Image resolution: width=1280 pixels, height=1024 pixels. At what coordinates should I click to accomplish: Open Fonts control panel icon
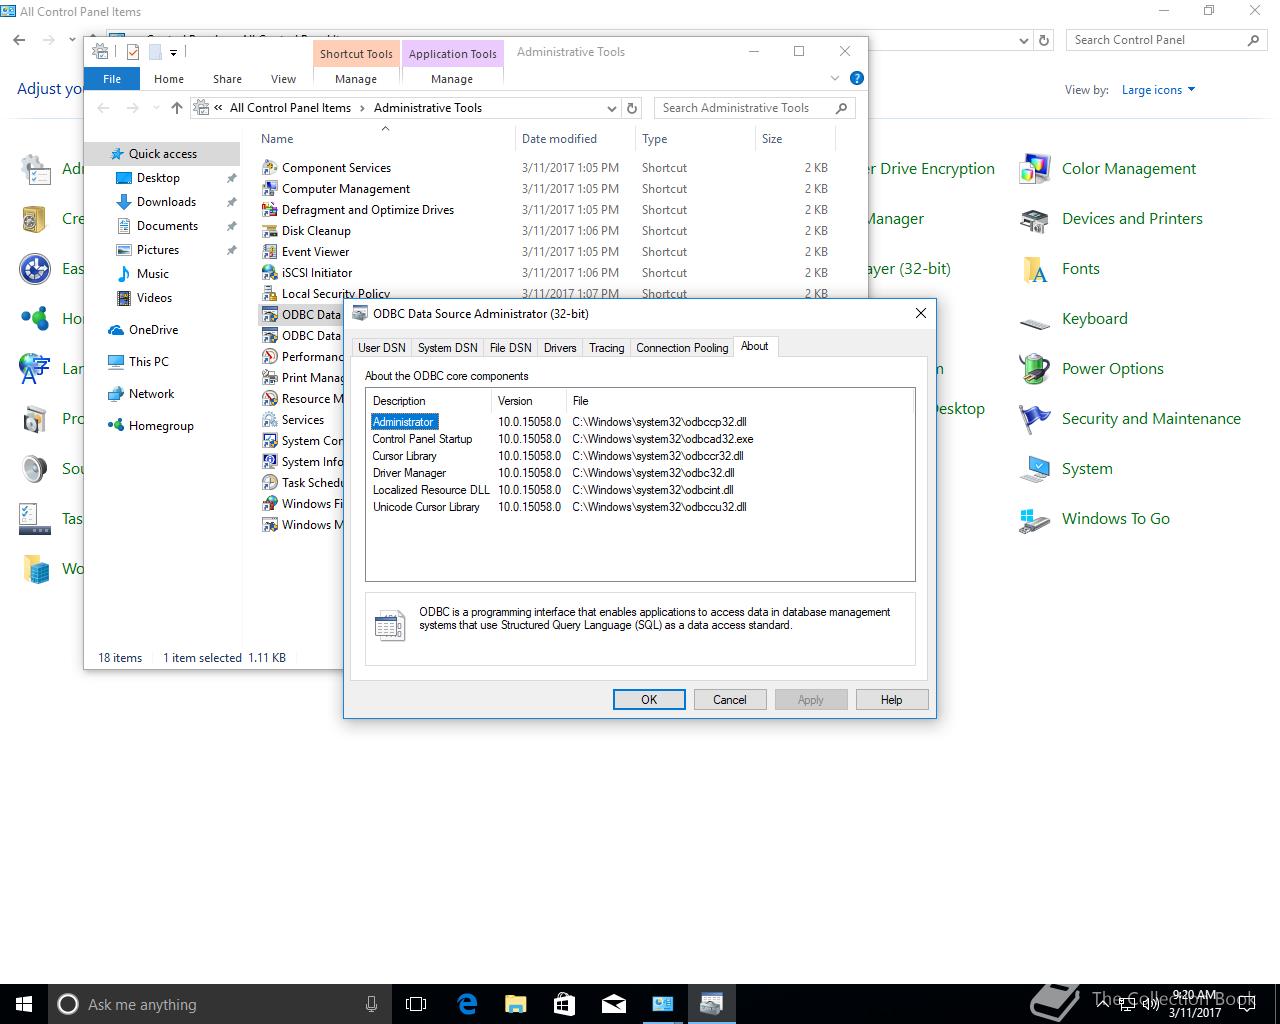pos(1035,269)
